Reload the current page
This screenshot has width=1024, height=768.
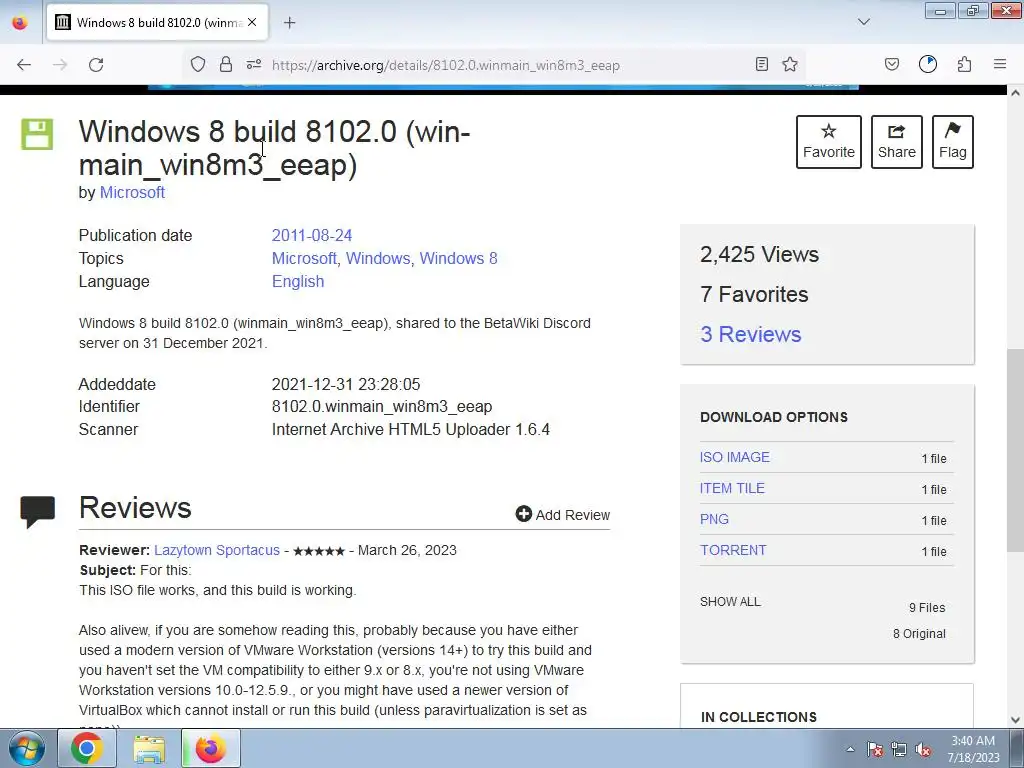coord(96,65)
